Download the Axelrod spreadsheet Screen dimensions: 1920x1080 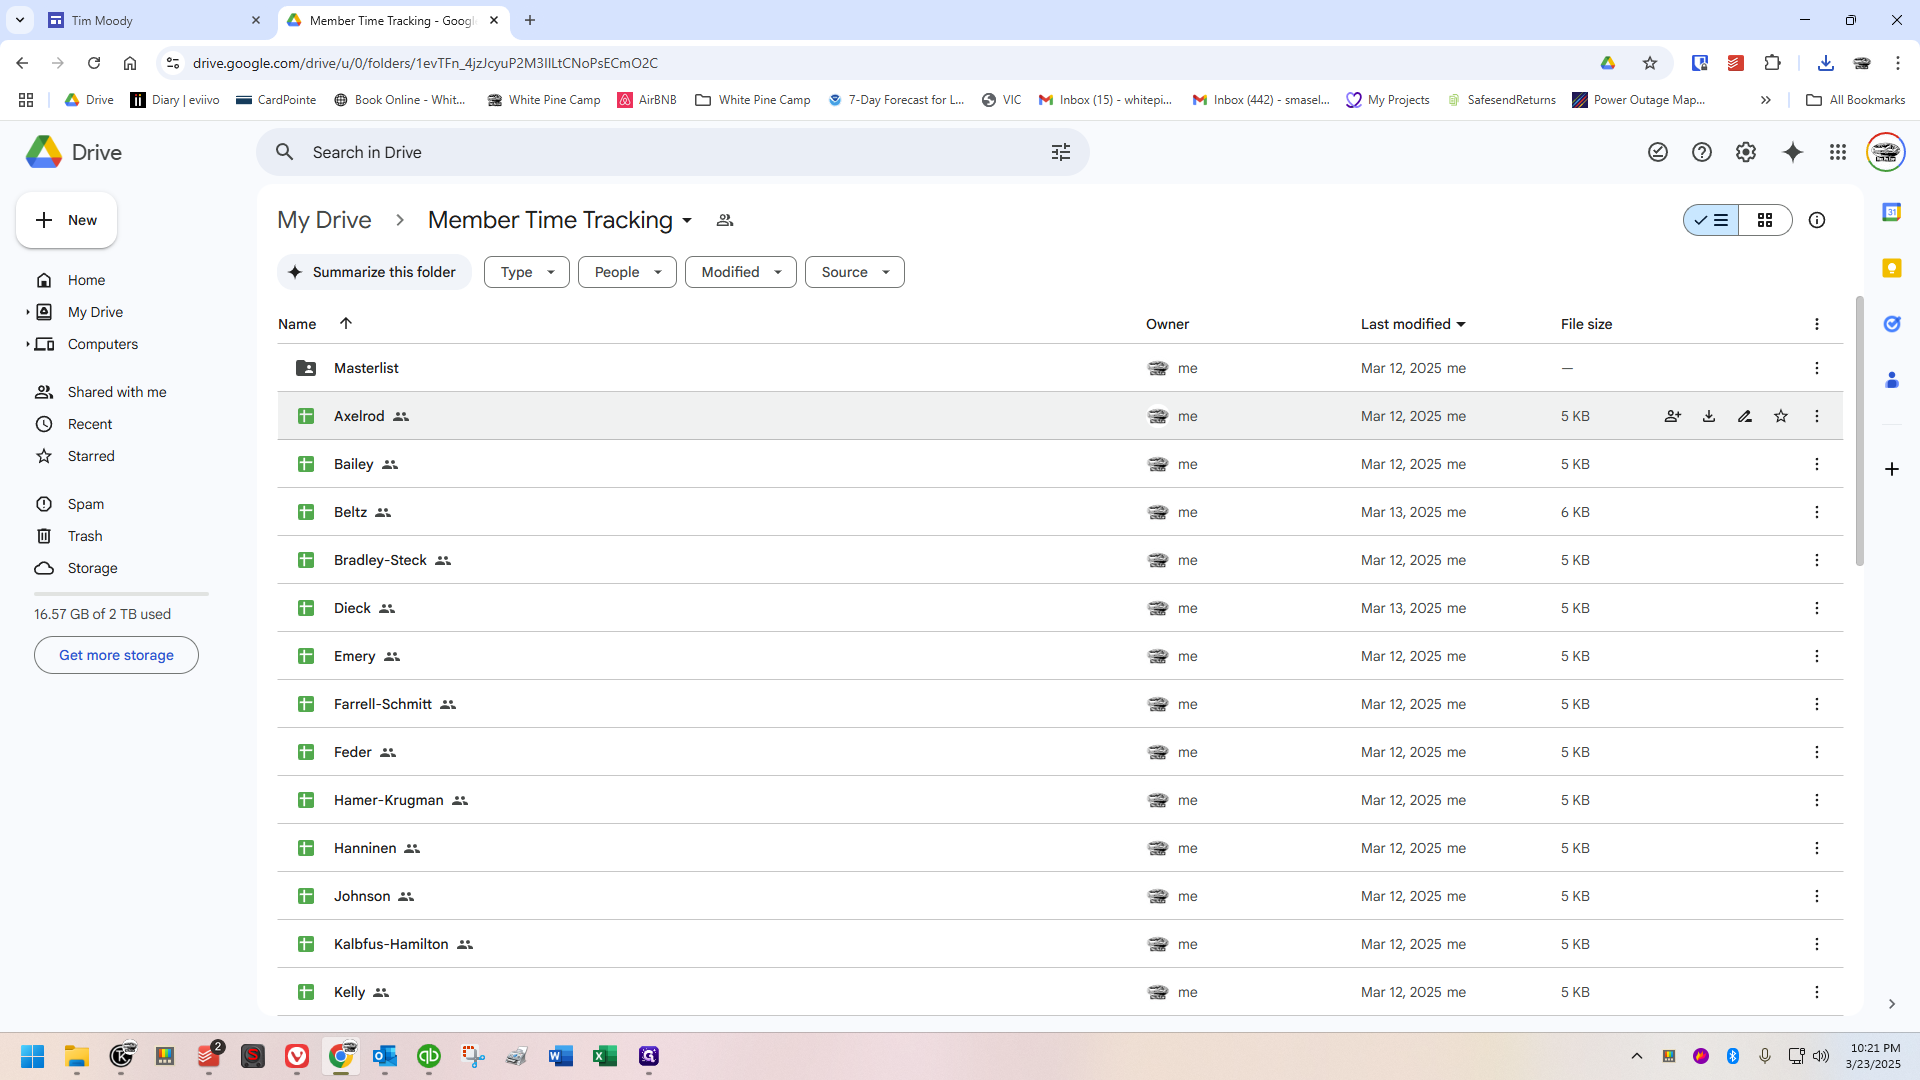[1709, 416]
